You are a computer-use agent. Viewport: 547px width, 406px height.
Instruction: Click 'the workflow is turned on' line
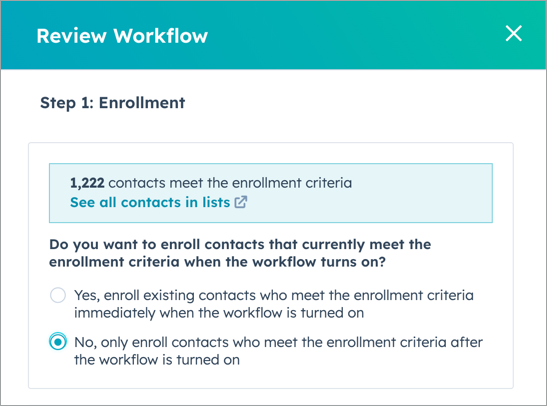tap(157, 360)
